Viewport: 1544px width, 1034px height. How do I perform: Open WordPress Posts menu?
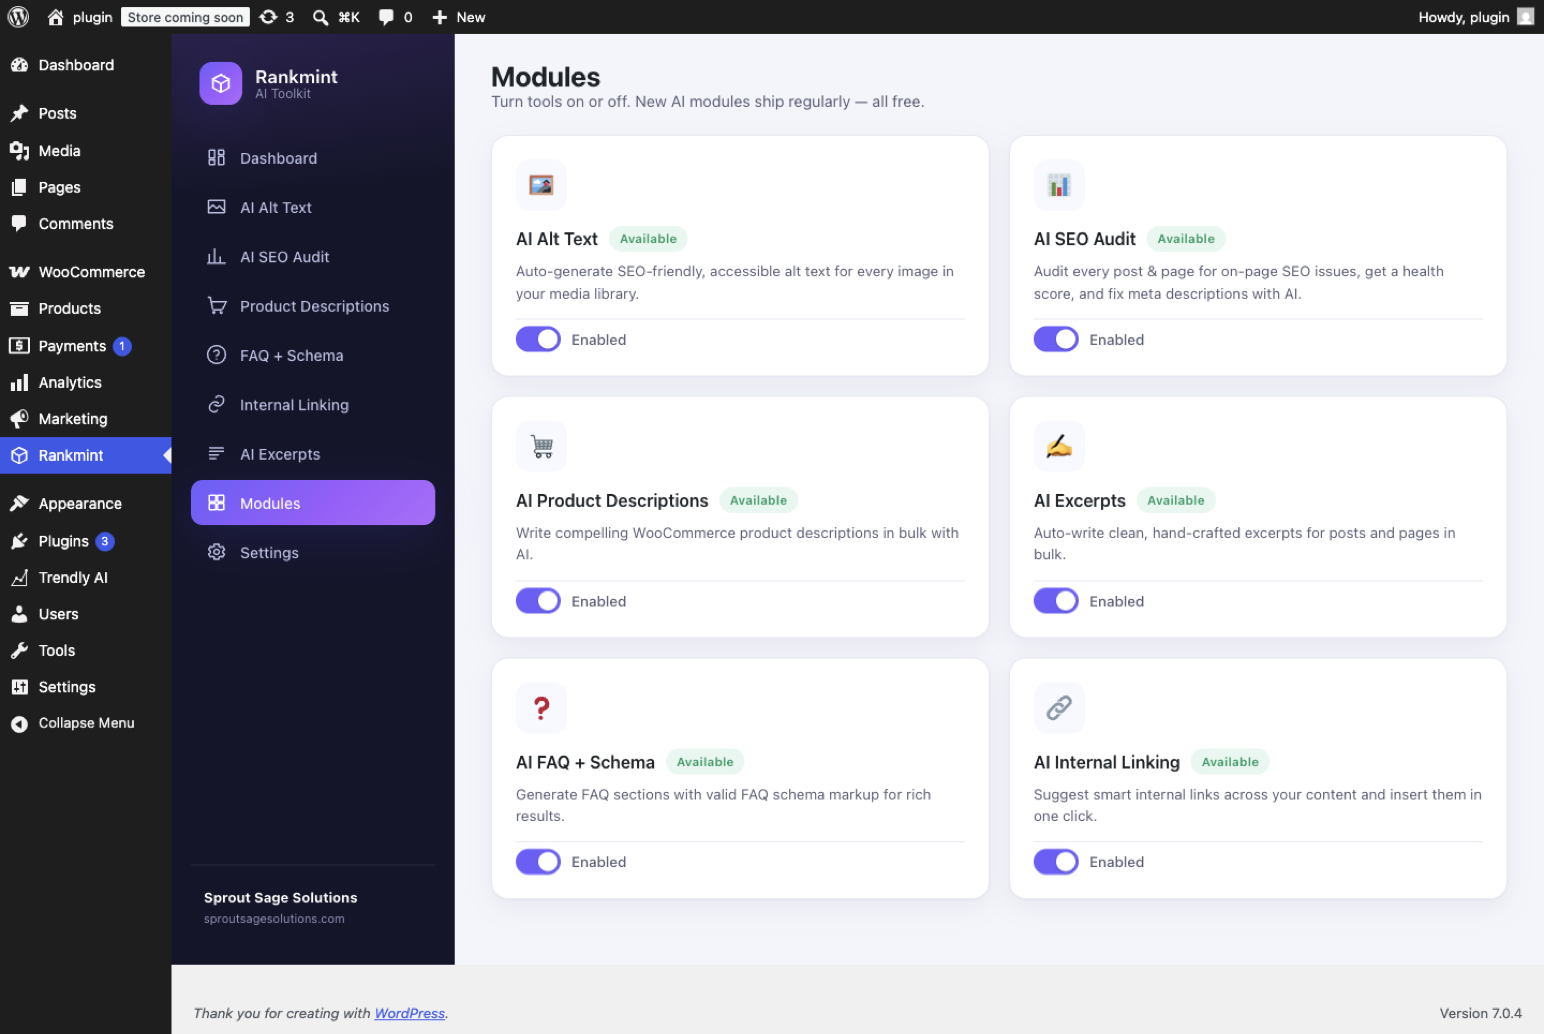[x=85, y=113]
